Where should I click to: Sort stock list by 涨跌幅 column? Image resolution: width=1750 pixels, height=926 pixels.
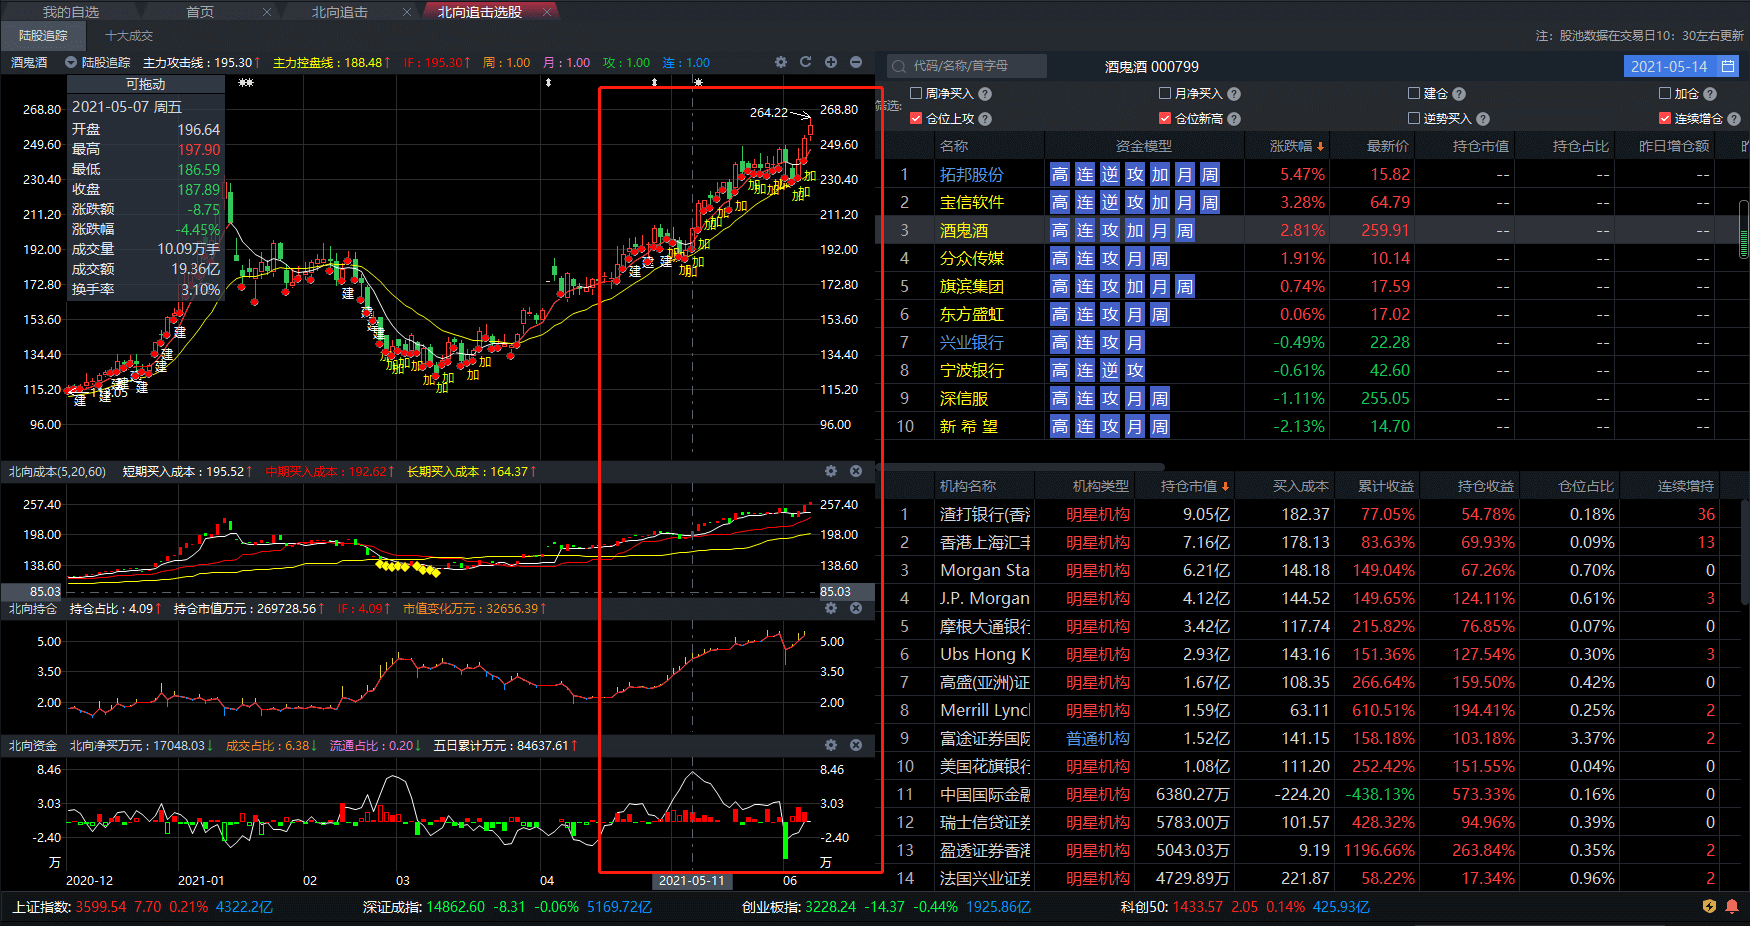coord(1296,146)
